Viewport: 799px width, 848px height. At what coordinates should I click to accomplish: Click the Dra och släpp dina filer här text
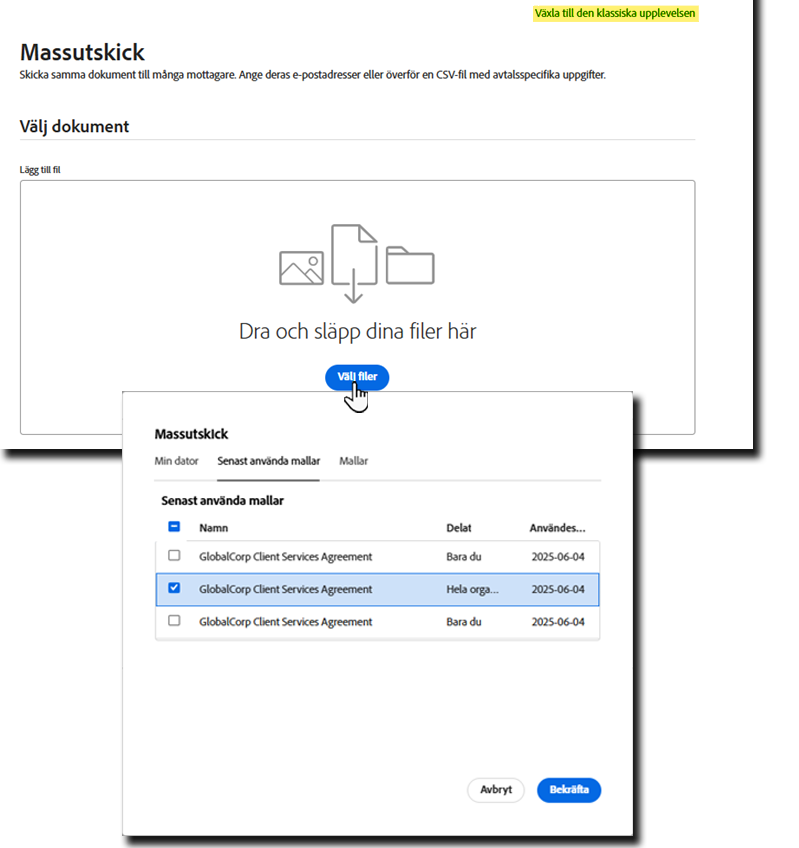pyautogui.click(x=357, y=331)
